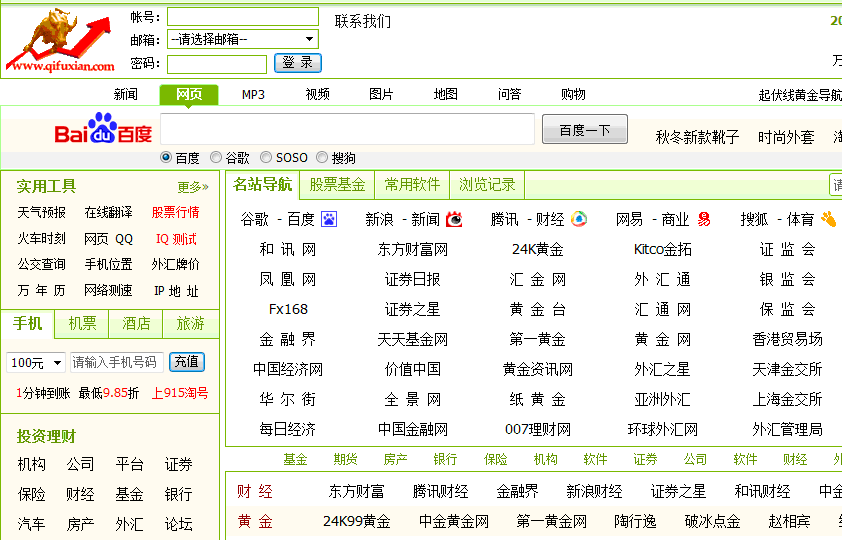Click the qifuxian.com bull logo

(x=60, y=41)
